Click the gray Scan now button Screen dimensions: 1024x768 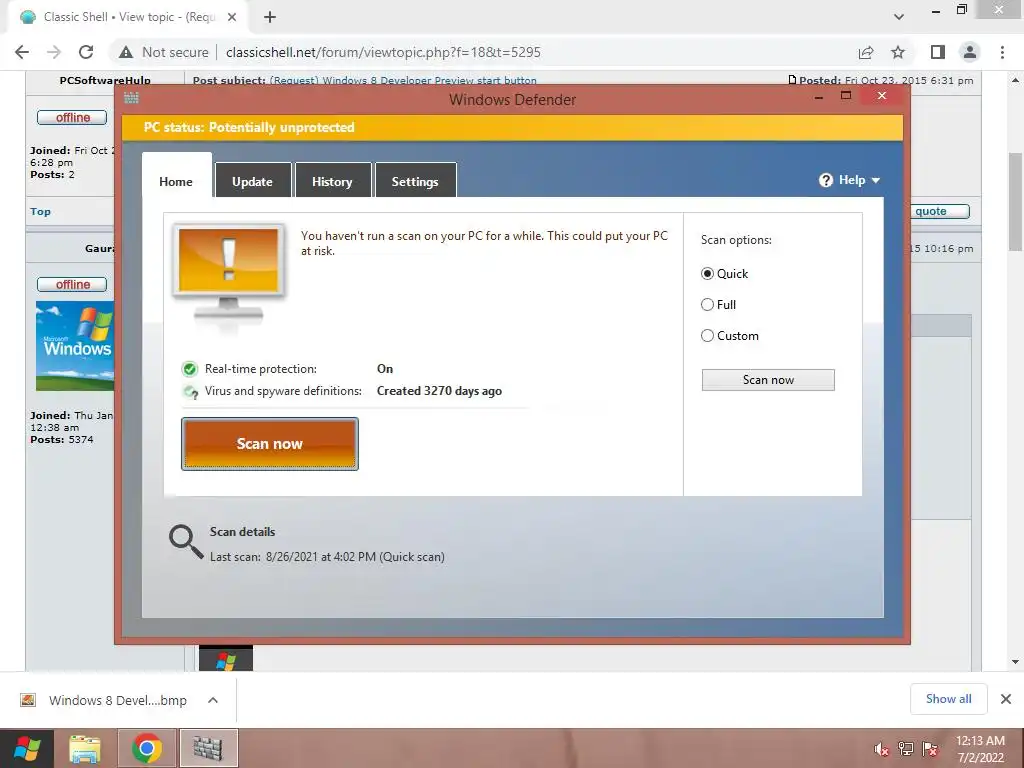click(x=768, y=380)
